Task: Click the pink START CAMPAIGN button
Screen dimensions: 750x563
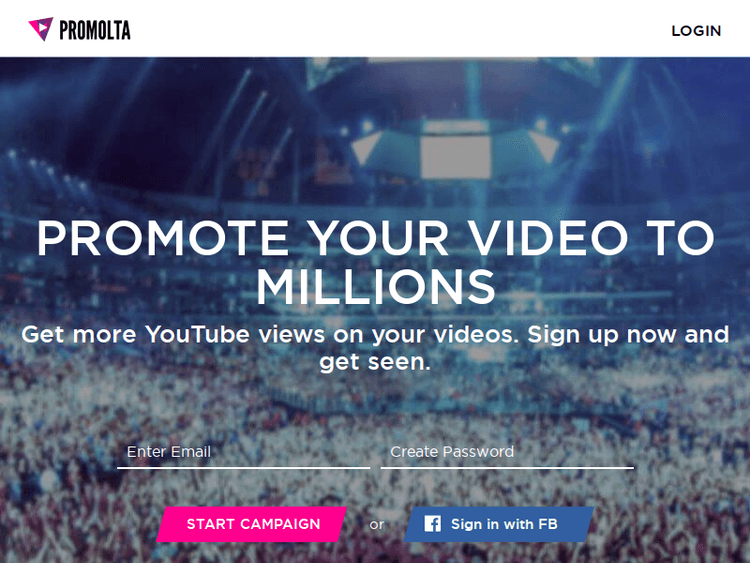Action: click(252, 524)
